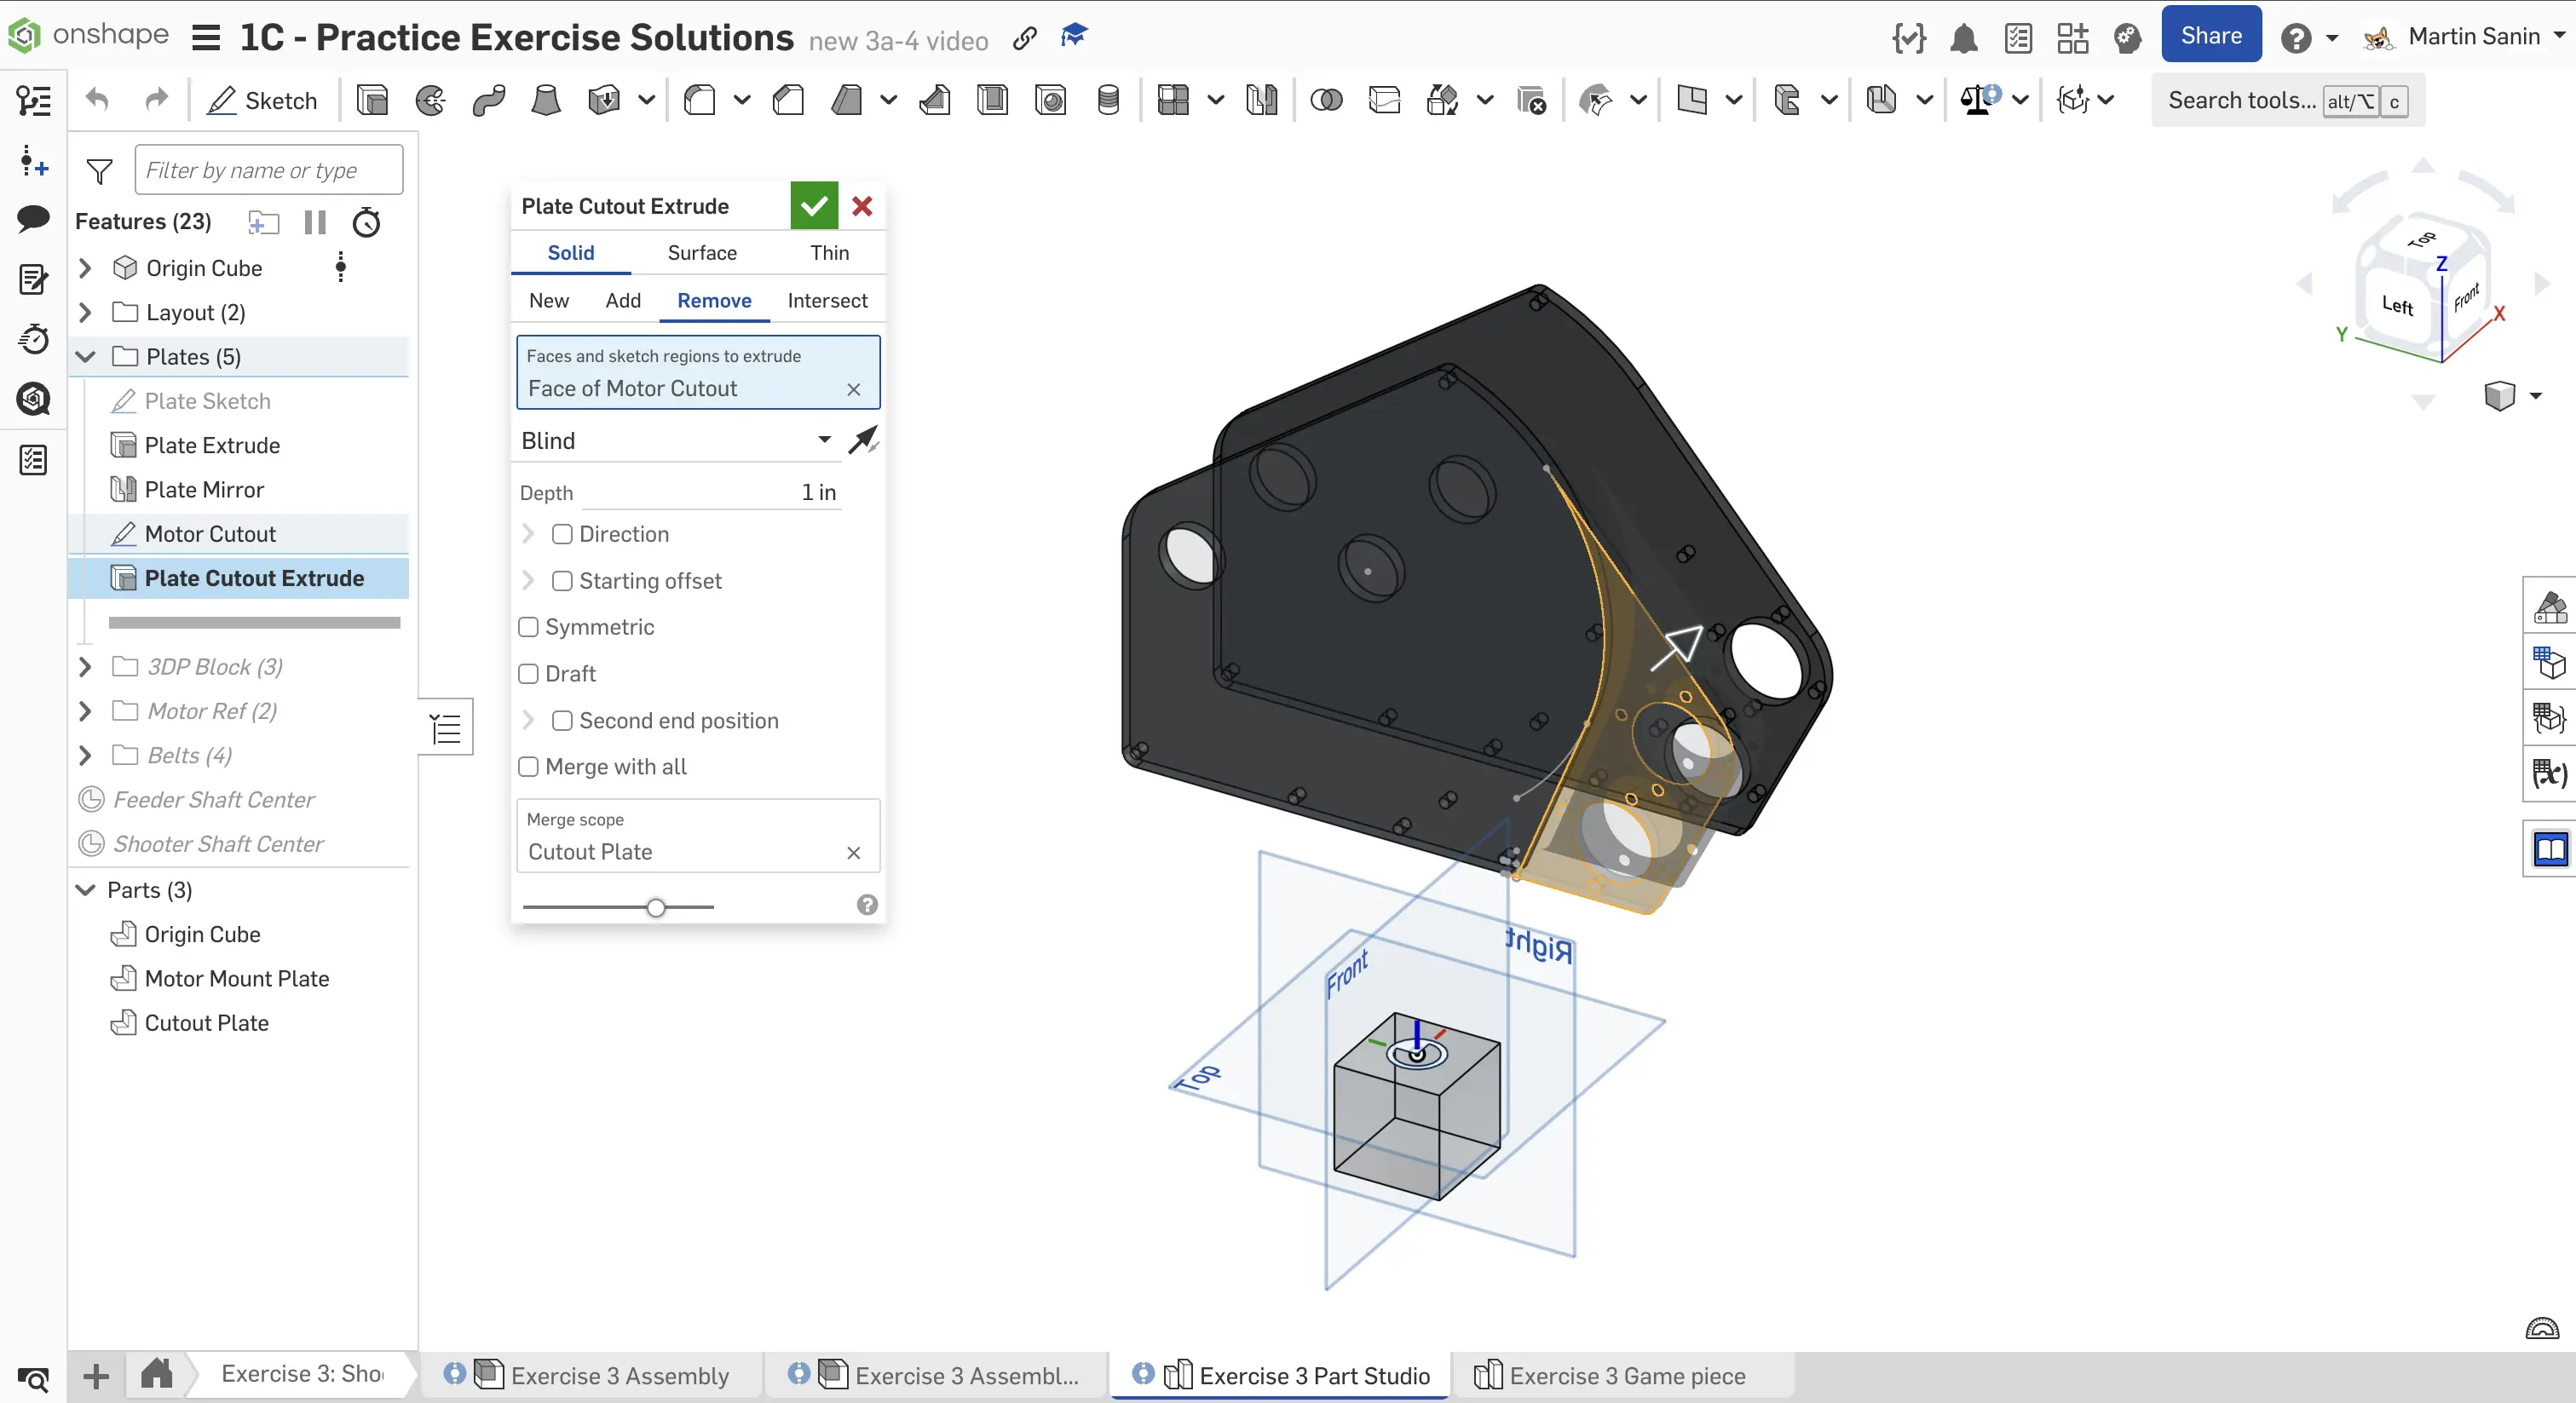Viewport: 2576px width, 1403px height.
Task: Enable the Symmetric checkbox
Action: click(529, 627)
